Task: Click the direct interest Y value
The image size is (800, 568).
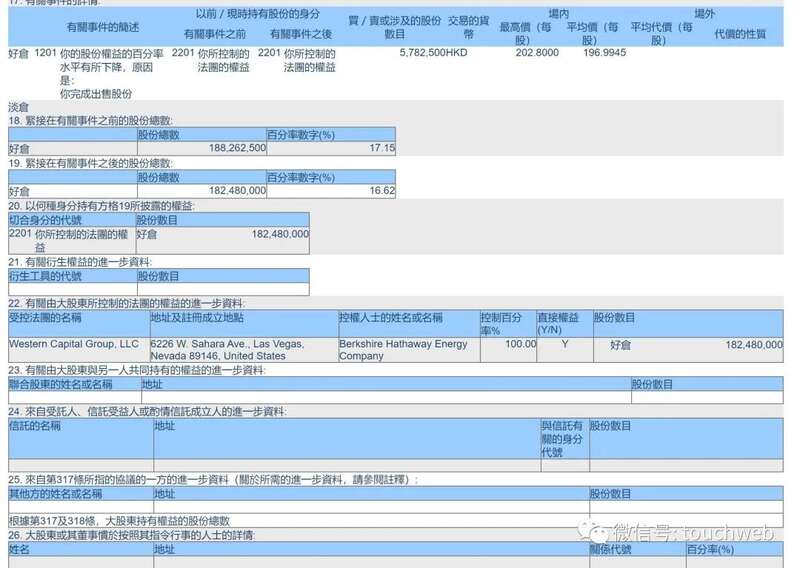Action: (x=565, y=344)
